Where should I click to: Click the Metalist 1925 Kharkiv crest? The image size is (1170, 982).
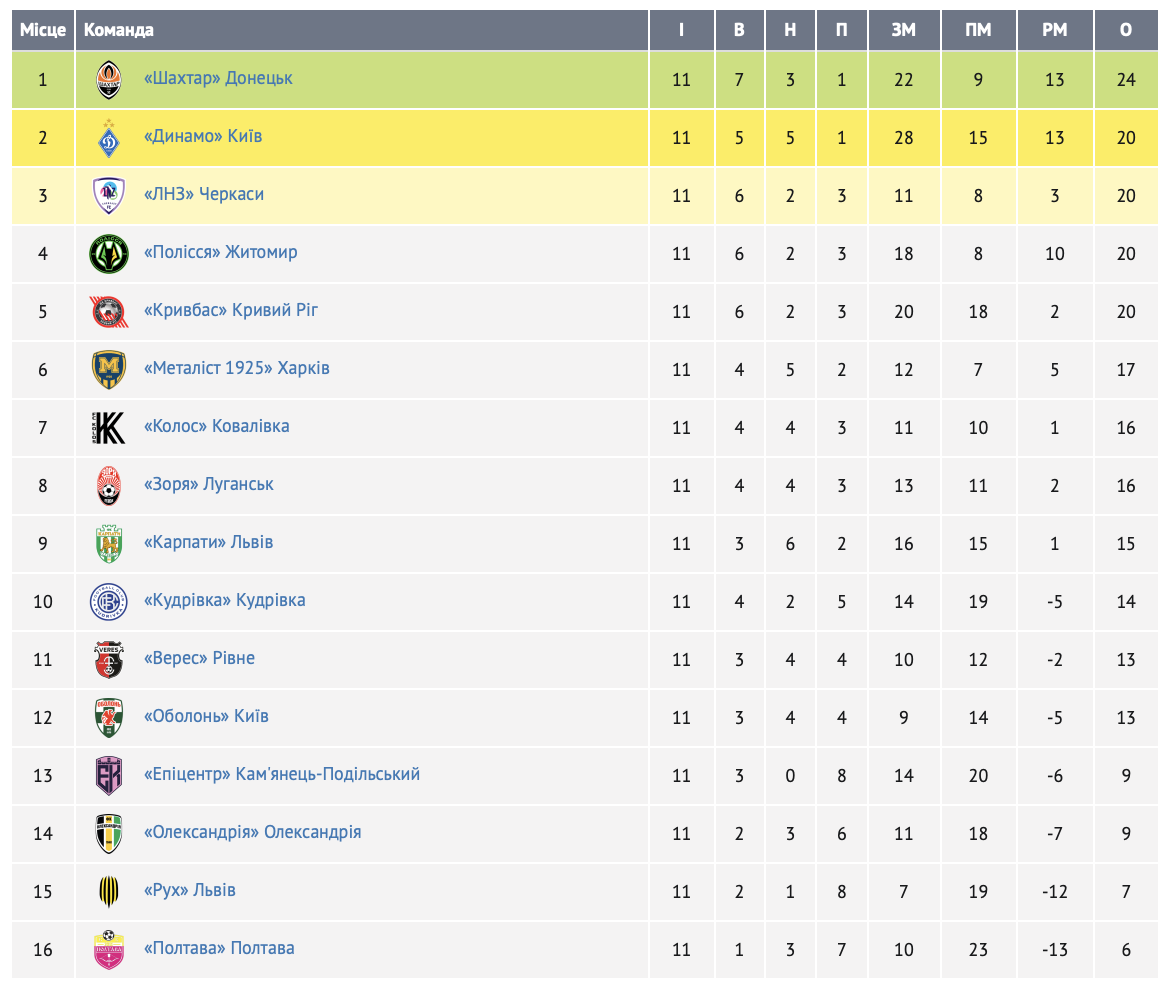coord(108,369)
